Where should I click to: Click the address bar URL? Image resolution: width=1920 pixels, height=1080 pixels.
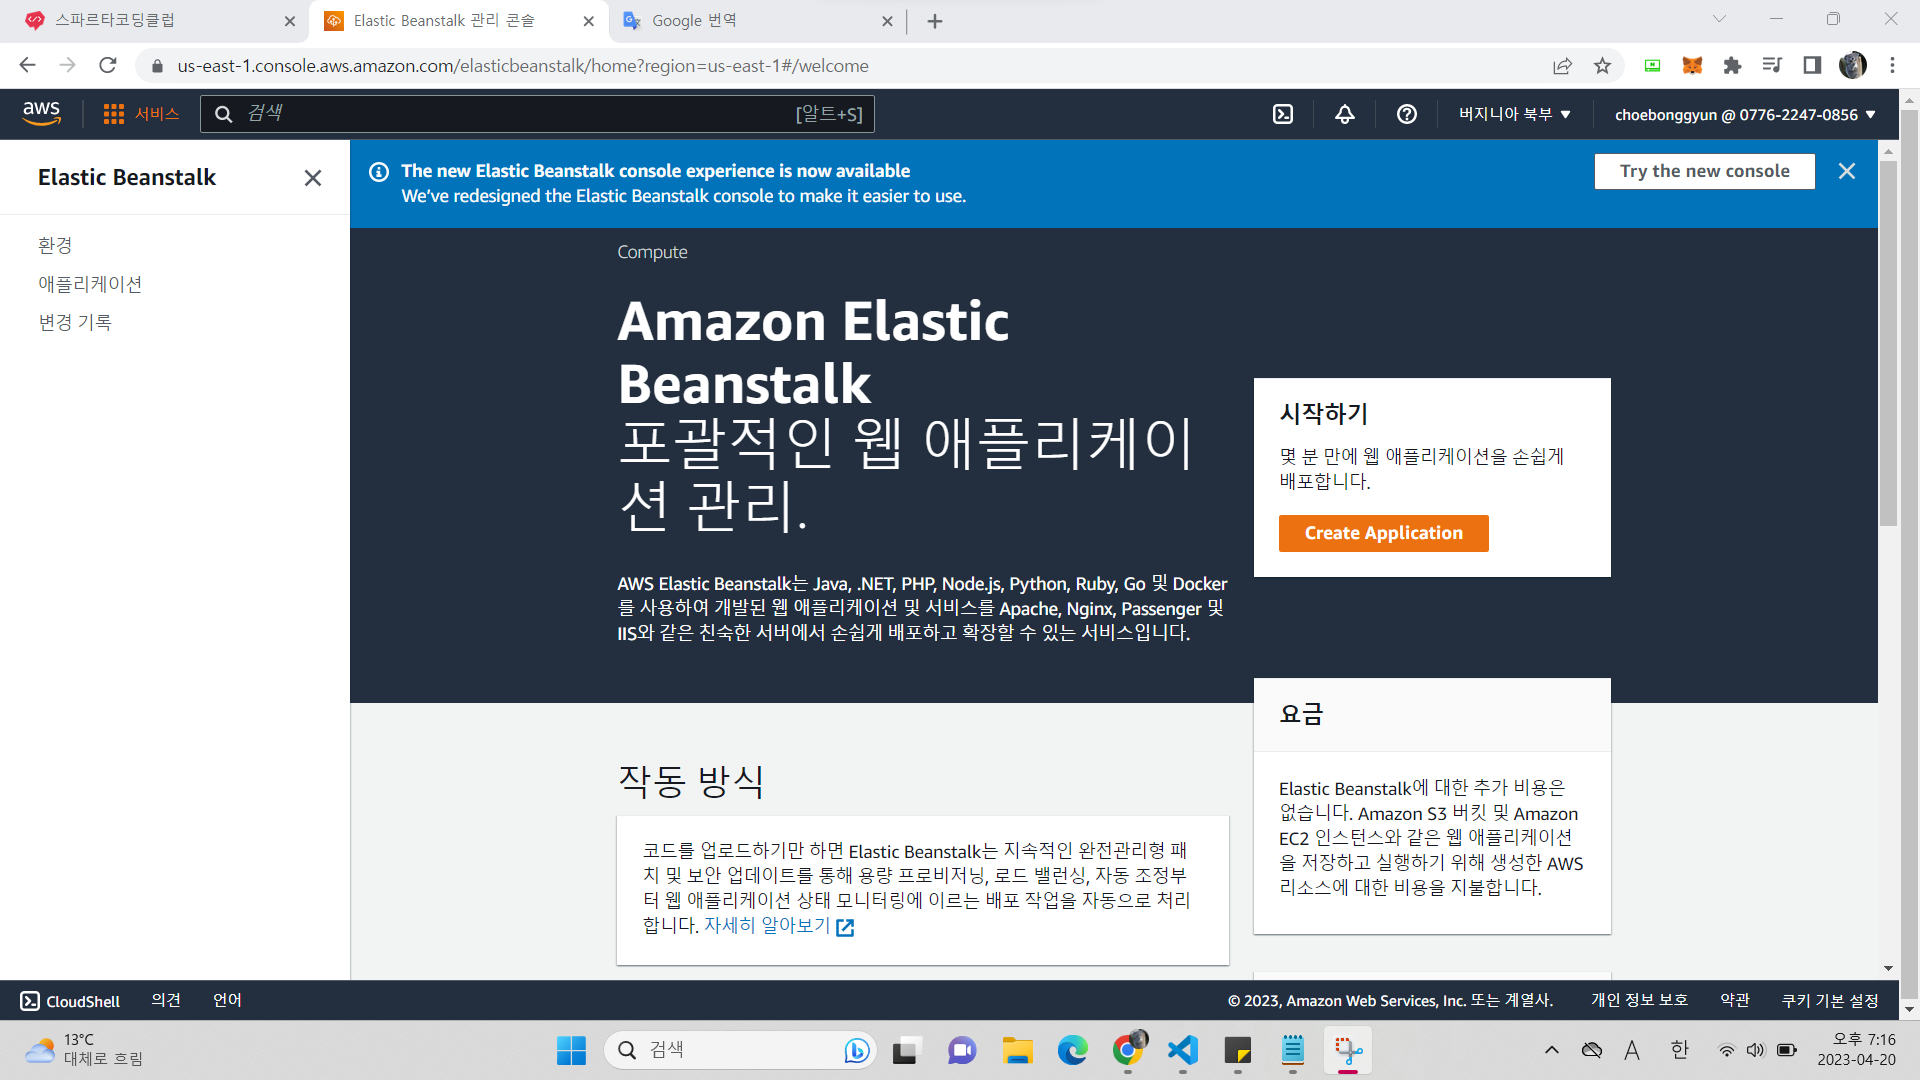(x=522, y=66)
